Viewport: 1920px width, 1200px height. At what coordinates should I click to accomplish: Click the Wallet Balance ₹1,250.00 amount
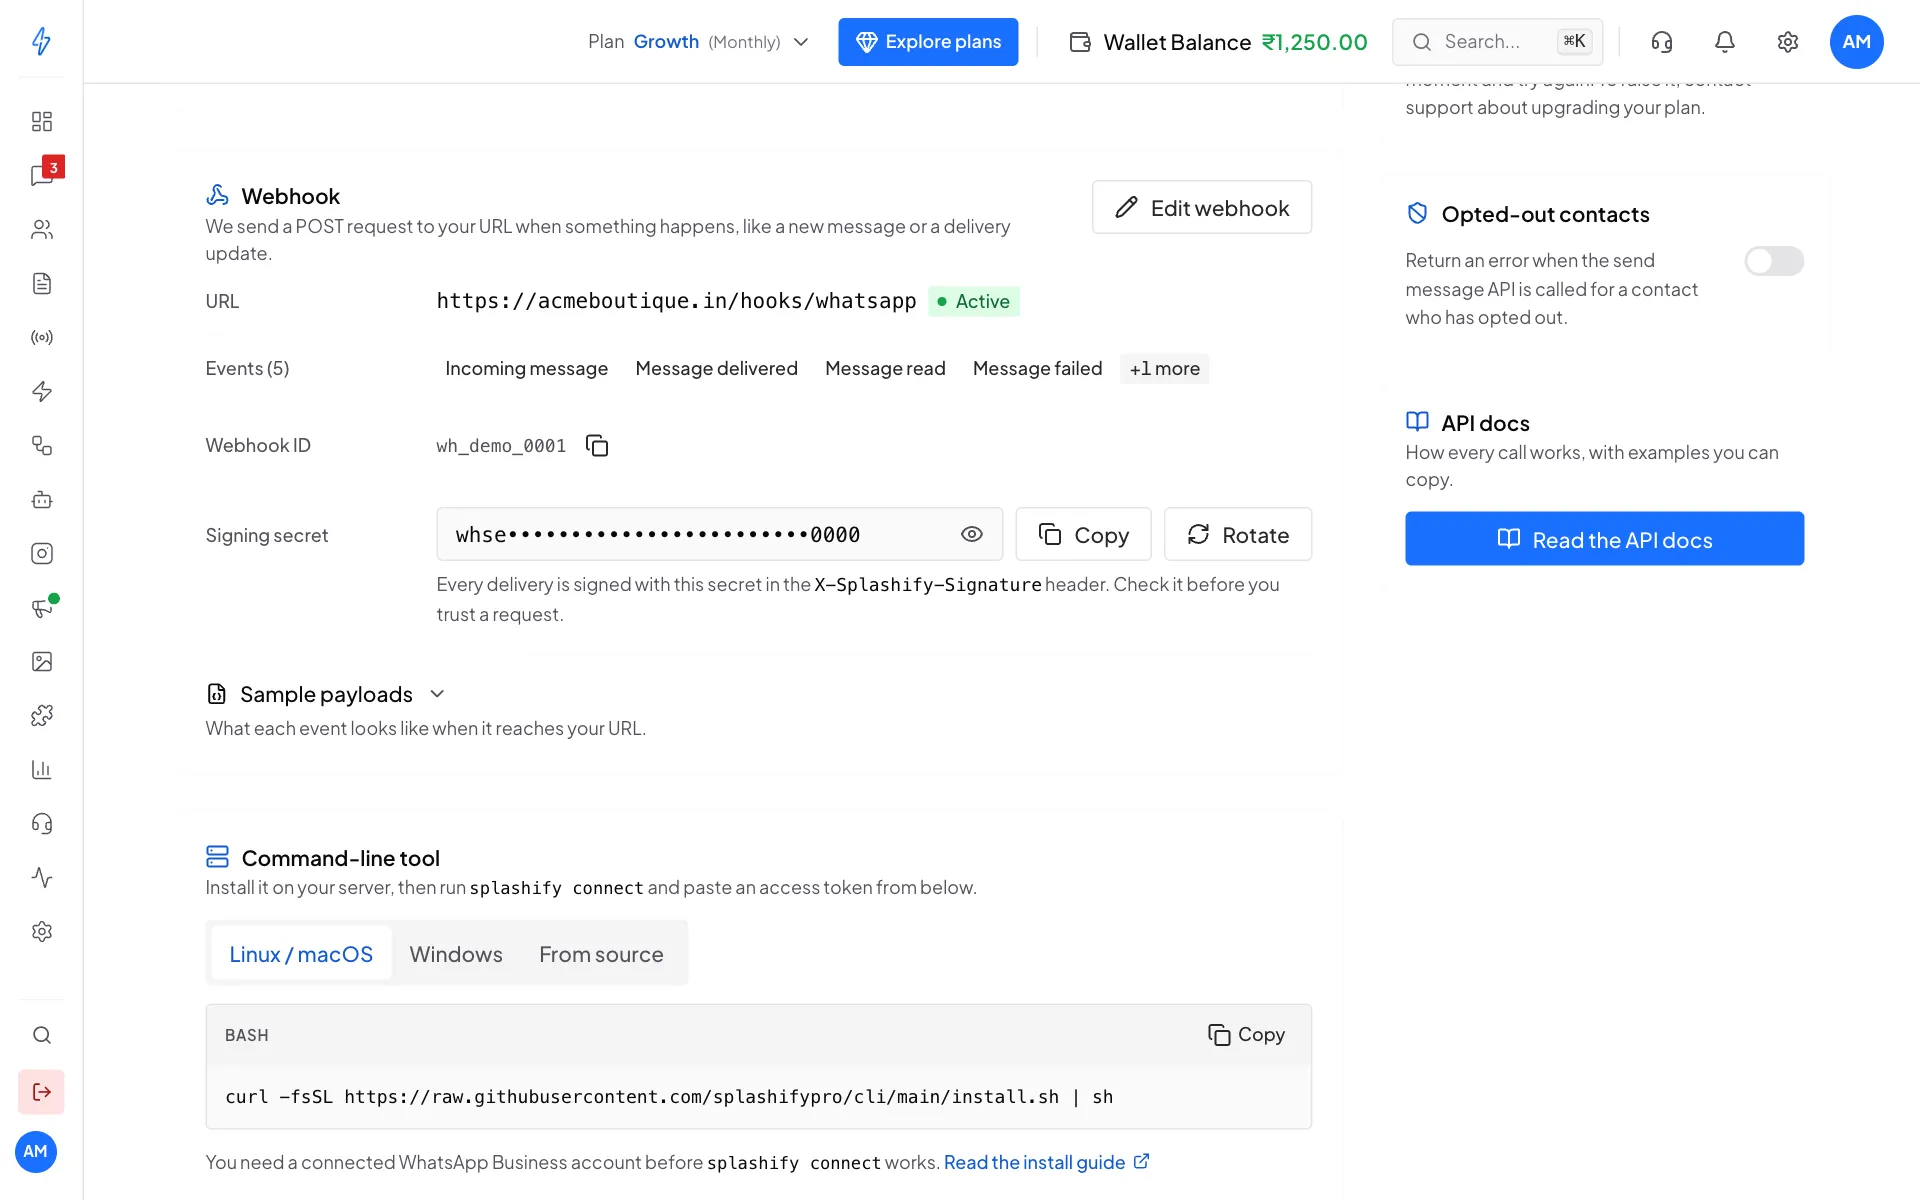coord(1314,42)
